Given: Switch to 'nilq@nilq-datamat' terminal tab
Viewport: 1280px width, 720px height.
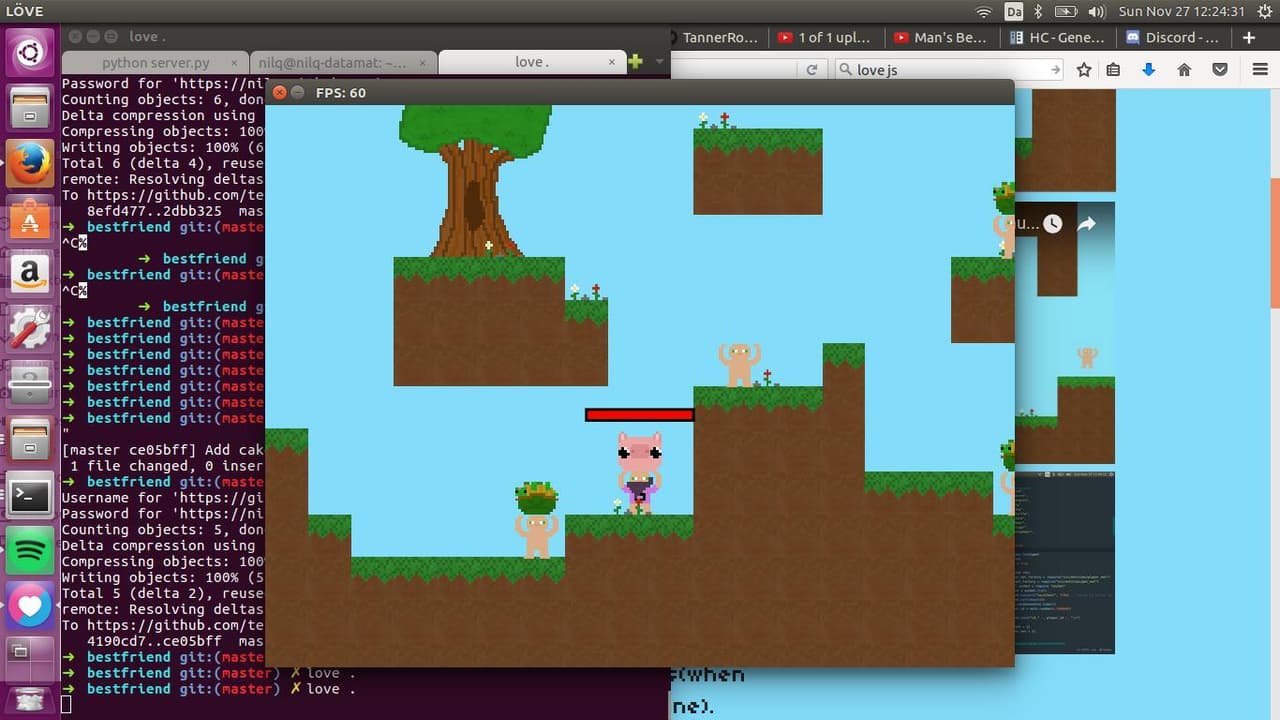Looking at the screenshot, I should coord(342,62).
